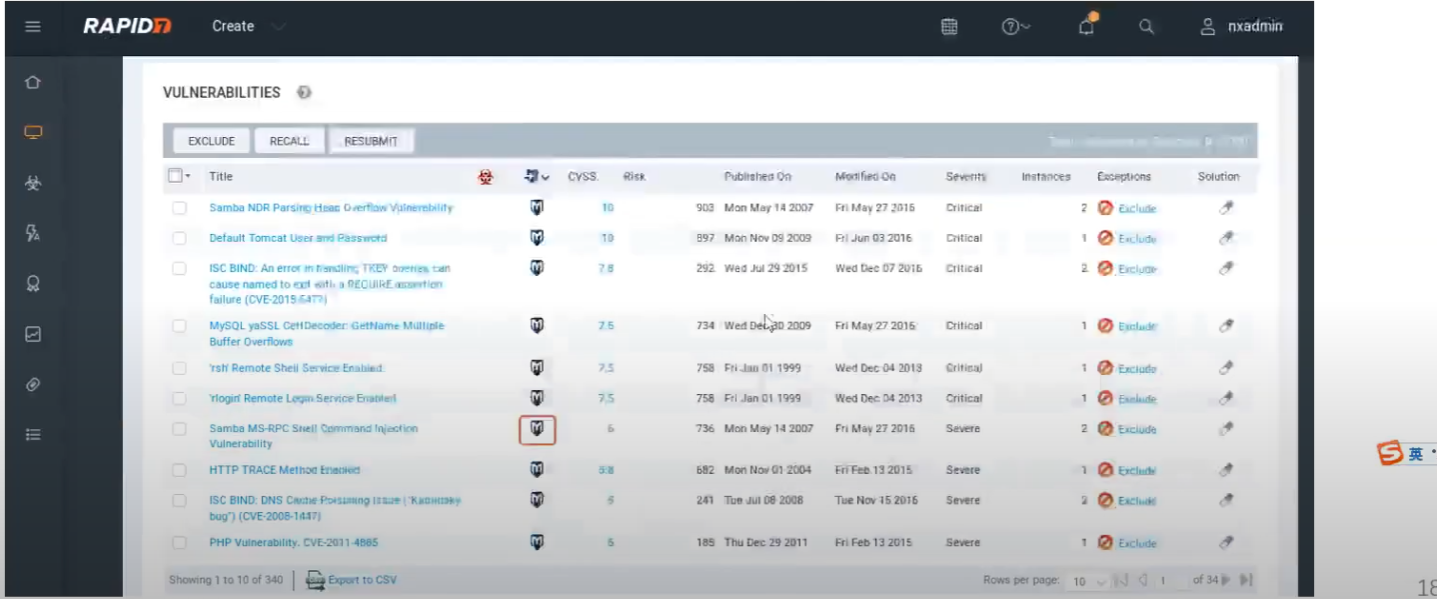Check the Samba MS-RPC row checkbox
Image resolution: width=1437 pixels, height=599 pixels.
[179, 429]
